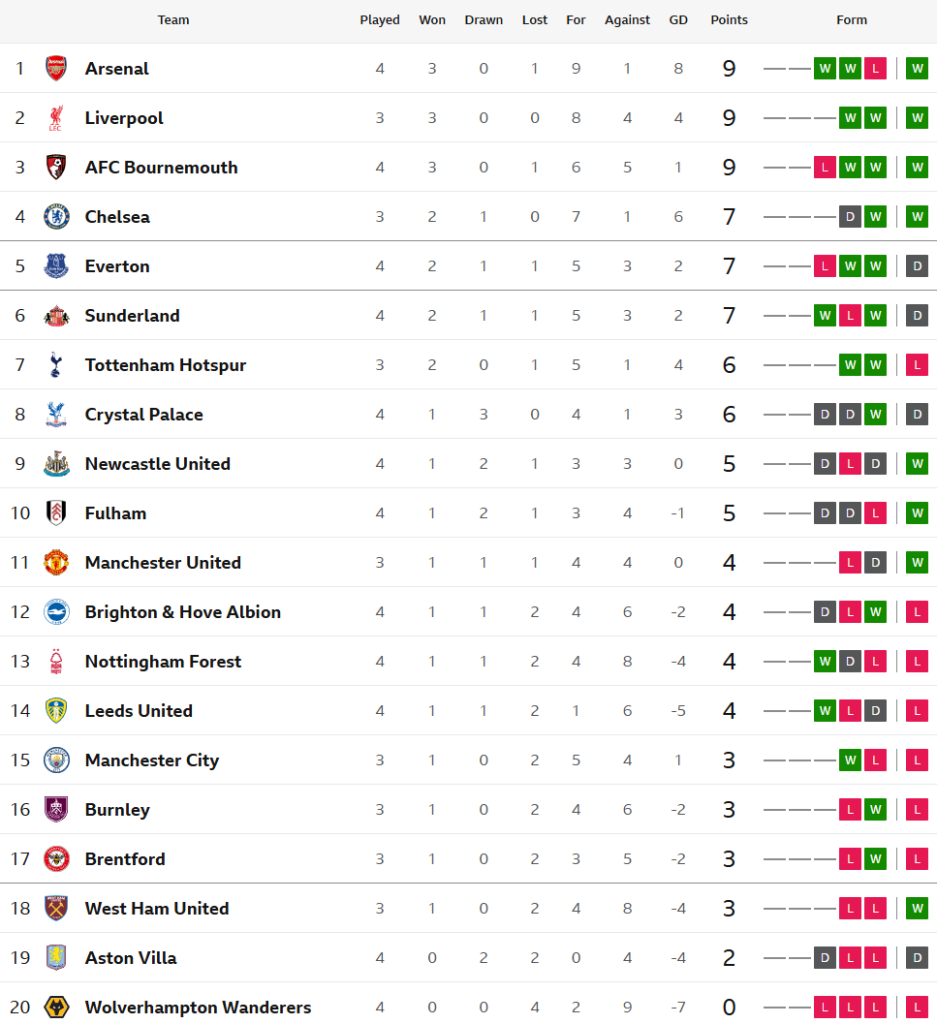Click the Form column header
This screenshot has height=1024, width=937.
click(851, 20)
